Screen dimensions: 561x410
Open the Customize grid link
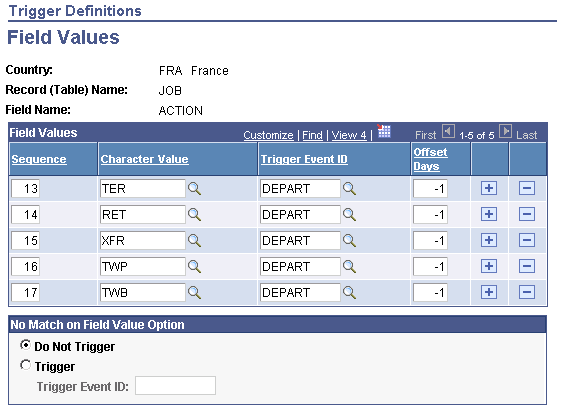pos(268,135)
